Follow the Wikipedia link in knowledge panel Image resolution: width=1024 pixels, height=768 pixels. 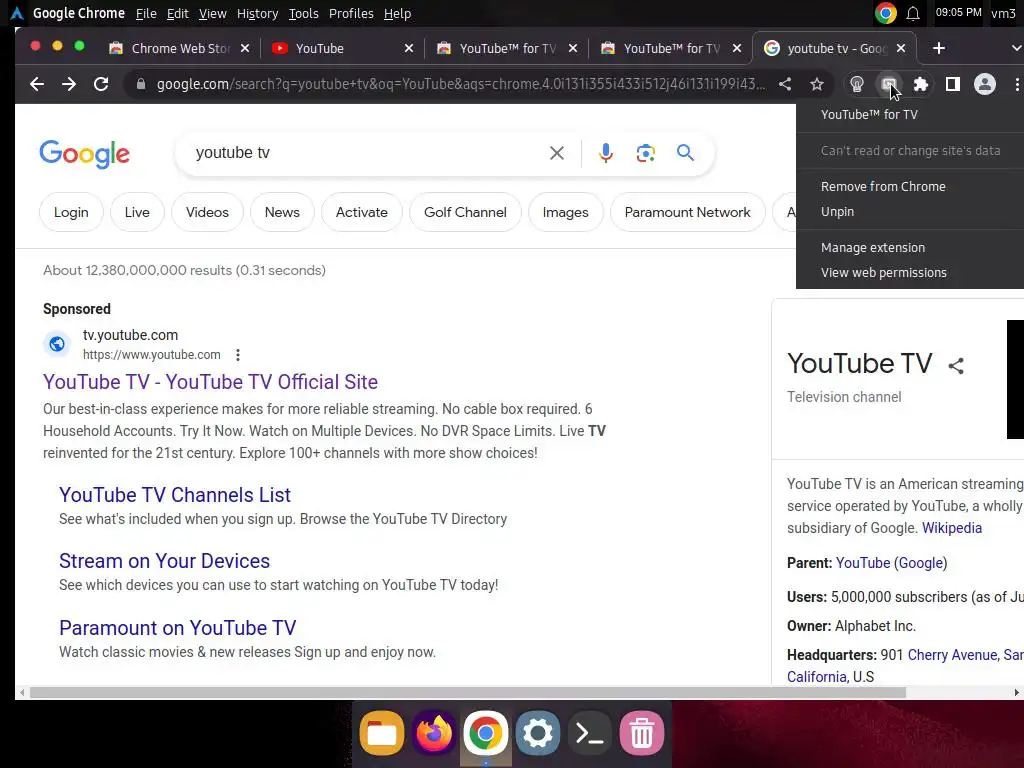tap(952, 528)
